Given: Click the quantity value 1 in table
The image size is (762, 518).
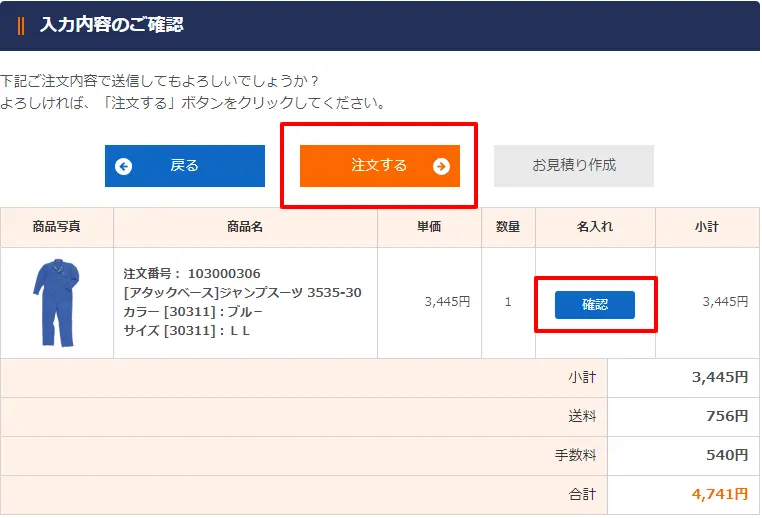Looking at the screenshot, I should pos(508,302).
